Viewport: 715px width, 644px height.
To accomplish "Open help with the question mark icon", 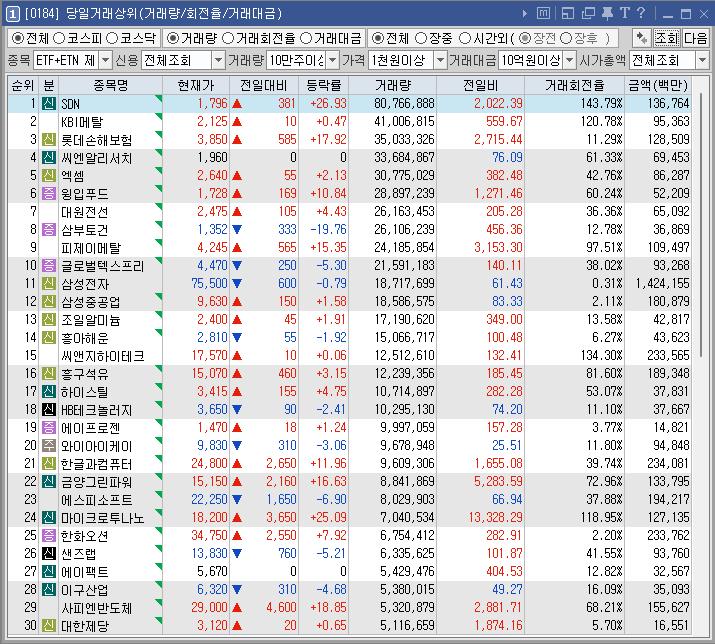I will point(641,13).
